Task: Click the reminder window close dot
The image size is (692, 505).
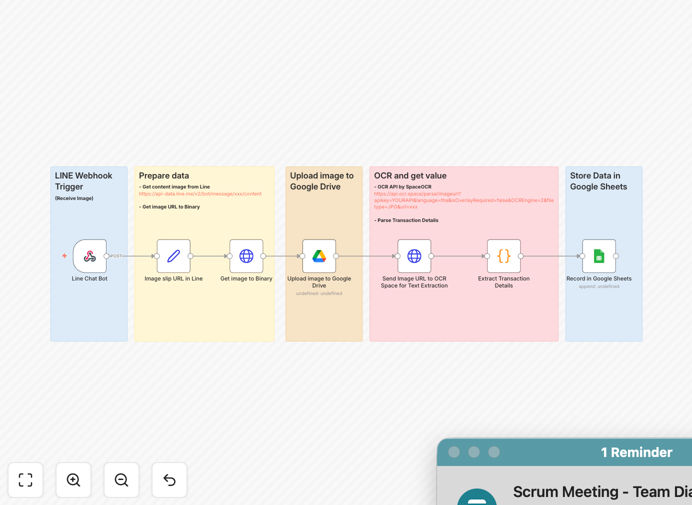Action: pos(454,452)
